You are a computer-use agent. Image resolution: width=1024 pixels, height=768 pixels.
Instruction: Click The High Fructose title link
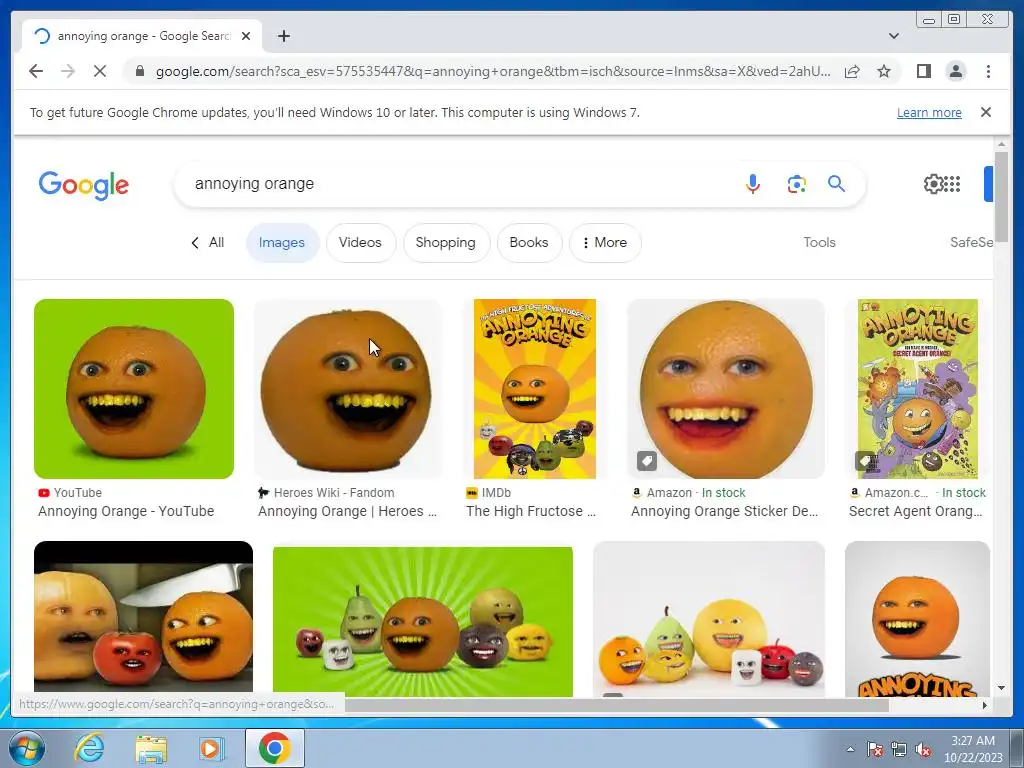click(531, 511)
